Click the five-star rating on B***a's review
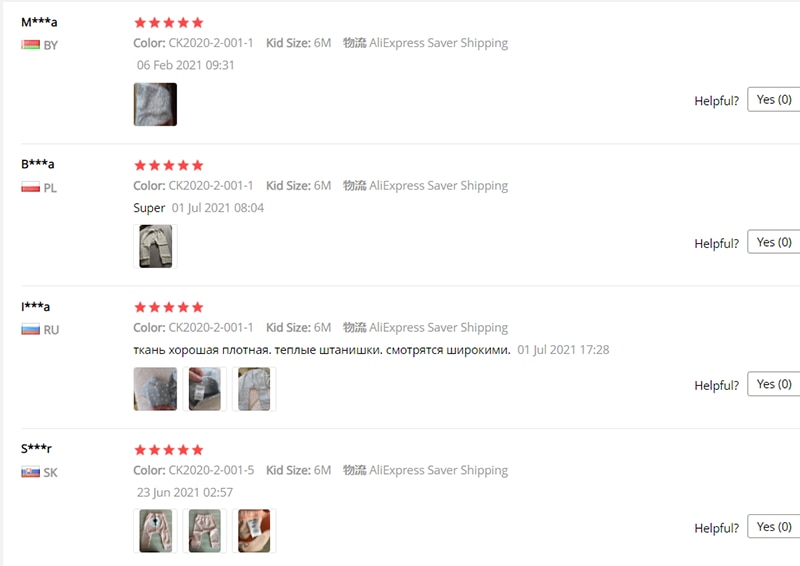 tap(169, 165)
